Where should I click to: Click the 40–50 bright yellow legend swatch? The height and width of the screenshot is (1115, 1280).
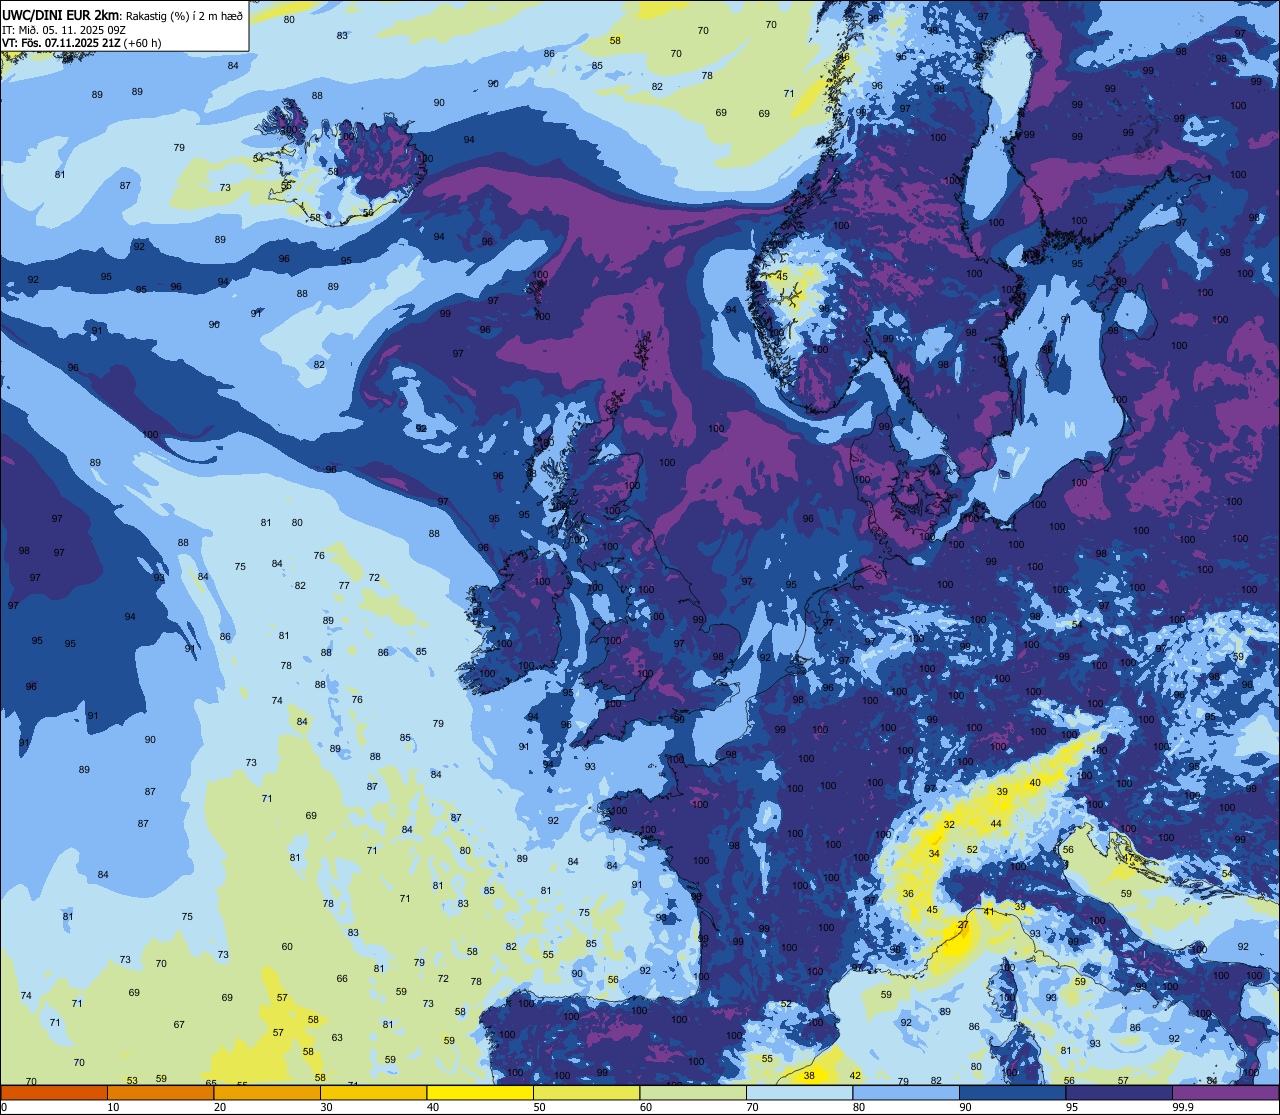point(480,1092)
